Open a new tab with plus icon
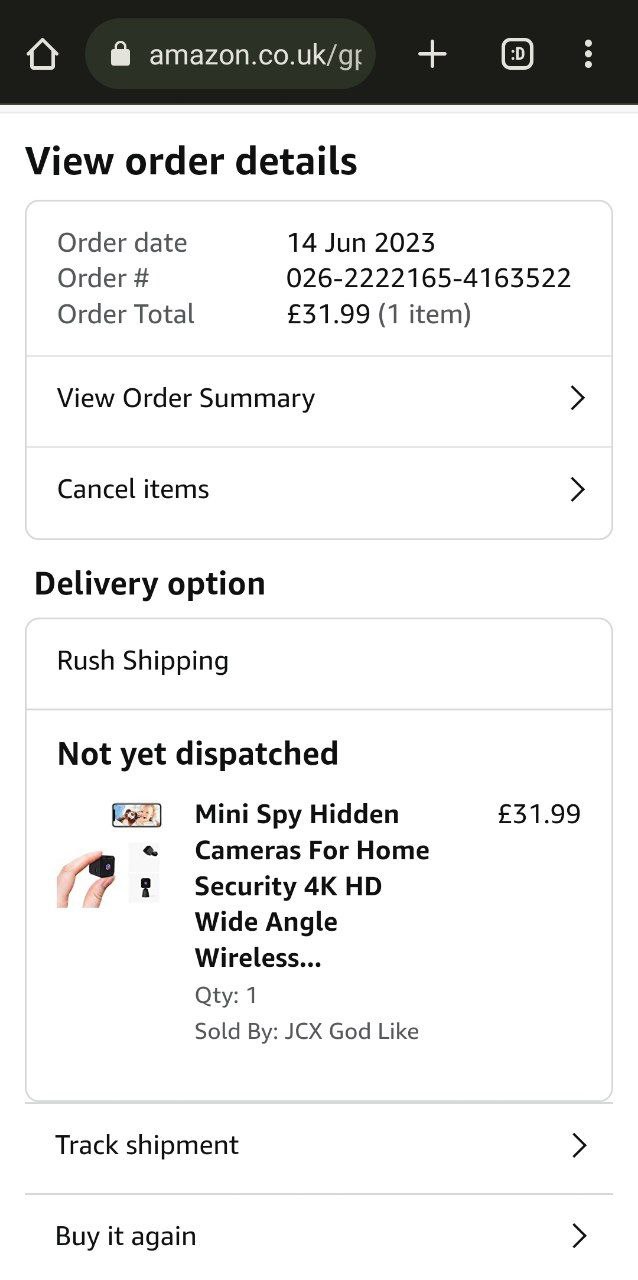This screenshot has width=638, height=1280. 432,54
